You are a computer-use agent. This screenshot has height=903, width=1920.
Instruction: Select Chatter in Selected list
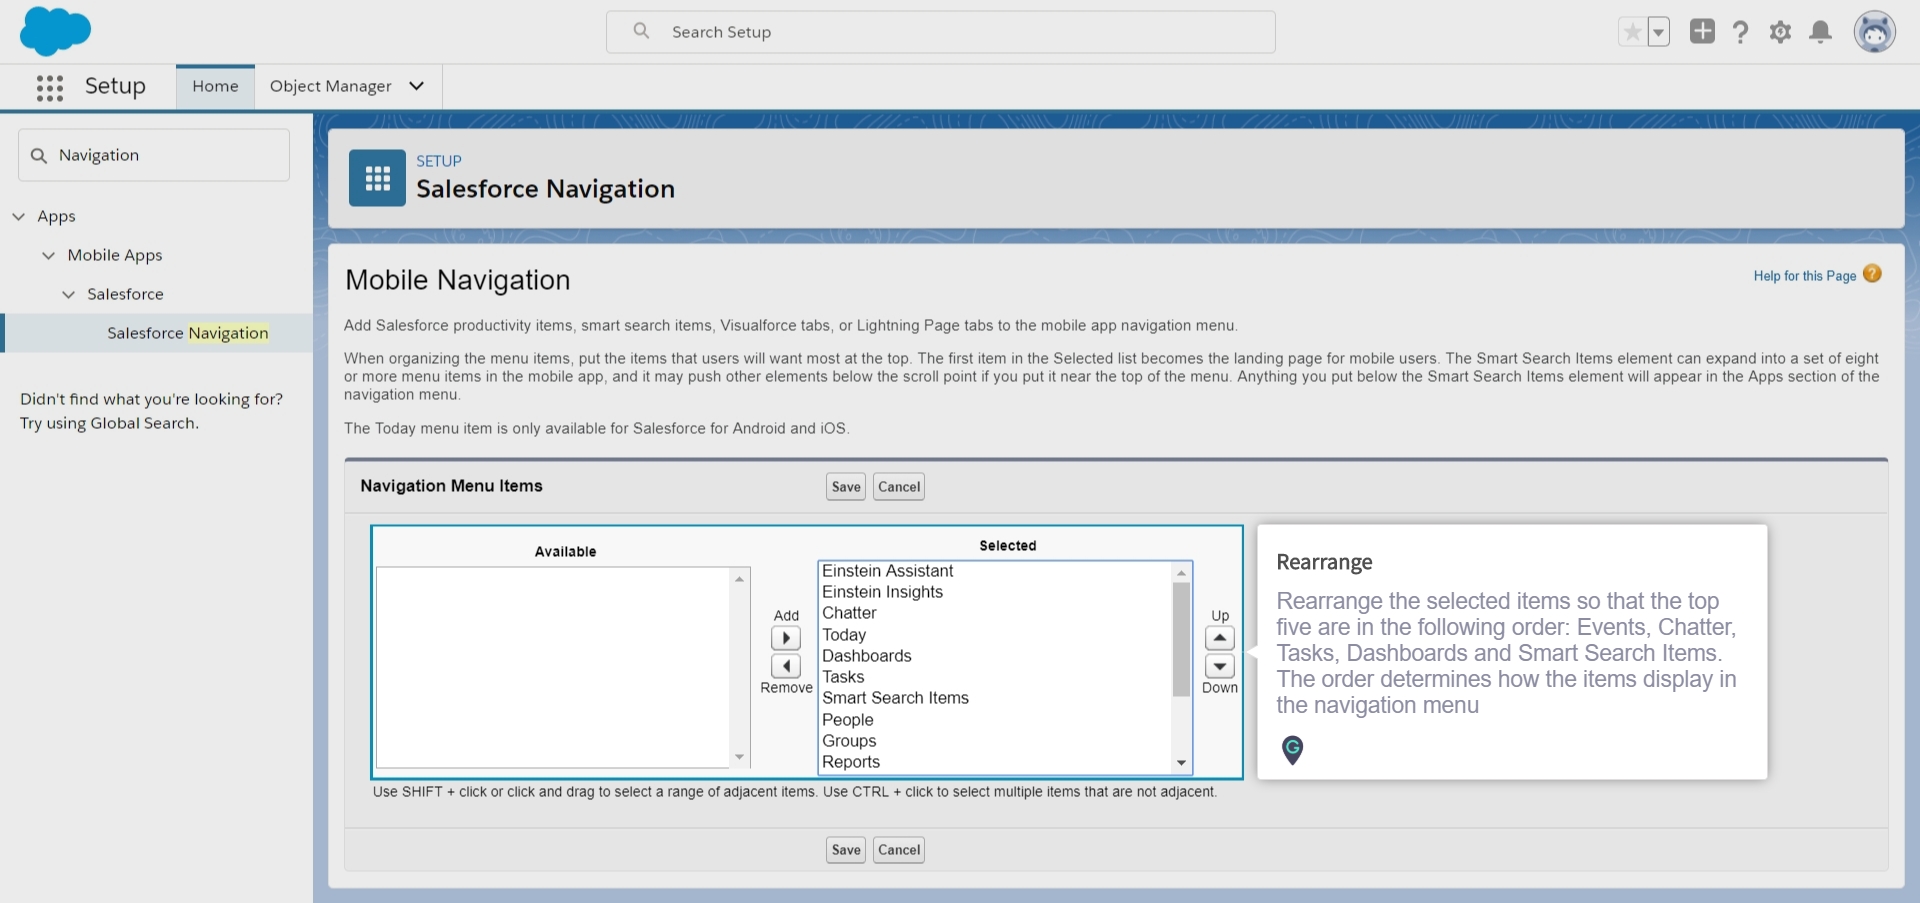(849, 613)
